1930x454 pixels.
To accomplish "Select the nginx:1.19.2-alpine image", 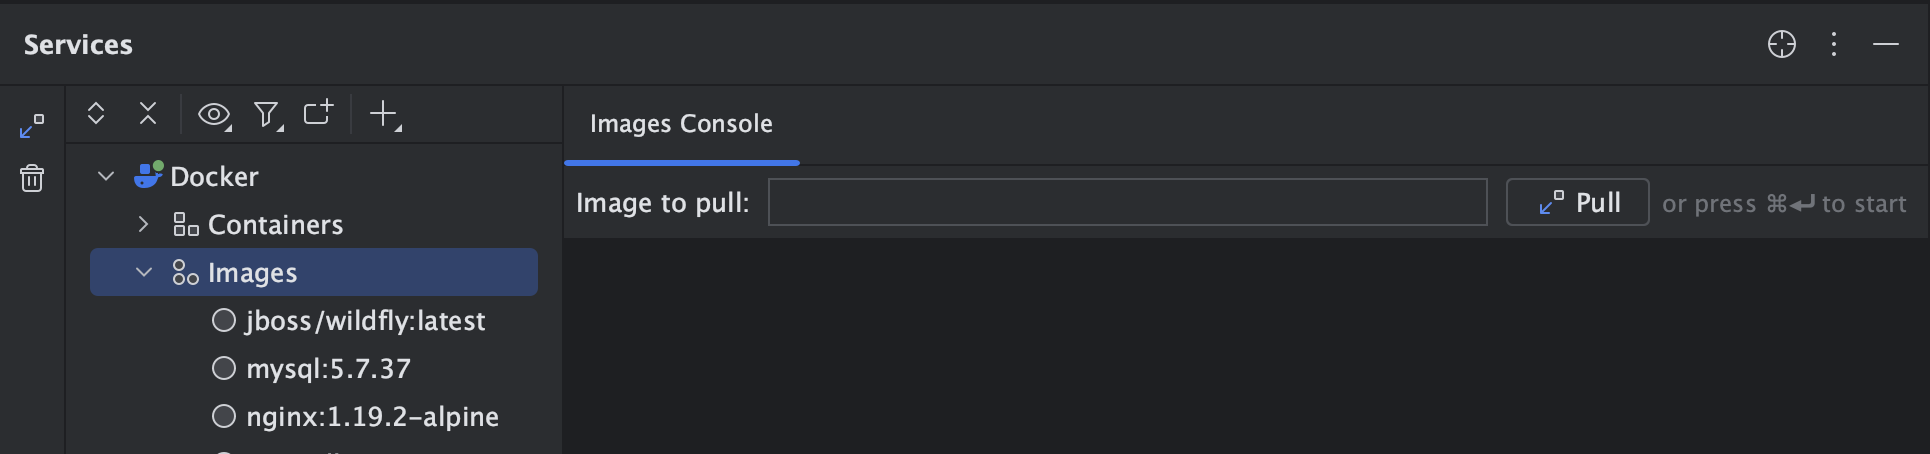I will [372, 416].
